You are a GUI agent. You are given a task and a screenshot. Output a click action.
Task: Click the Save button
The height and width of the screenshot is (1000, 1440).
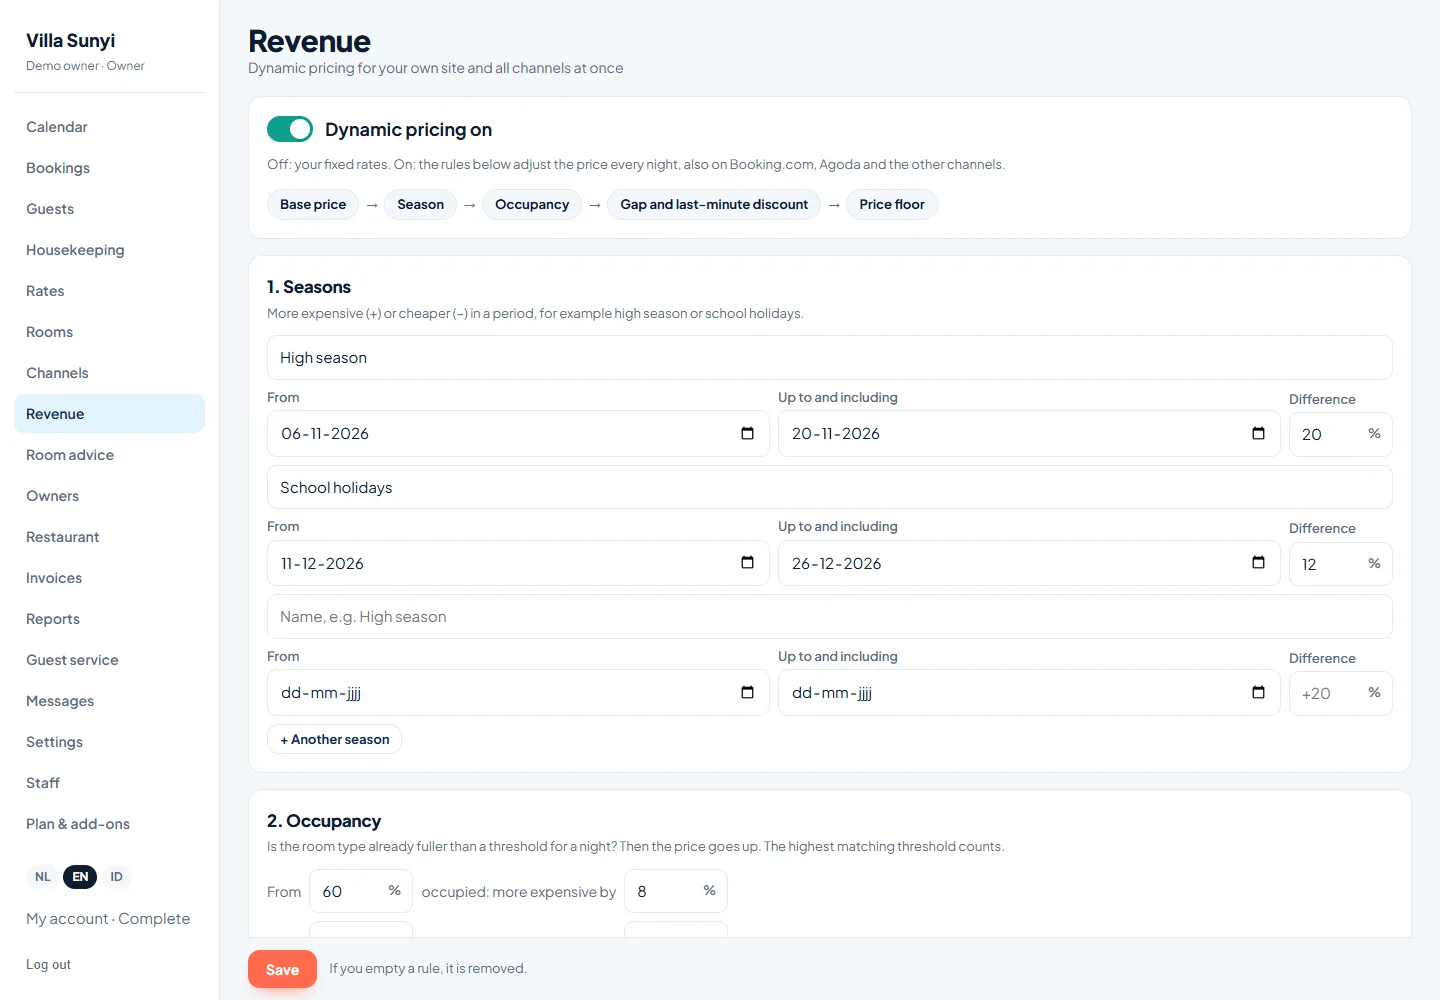[x=282, y=969]
